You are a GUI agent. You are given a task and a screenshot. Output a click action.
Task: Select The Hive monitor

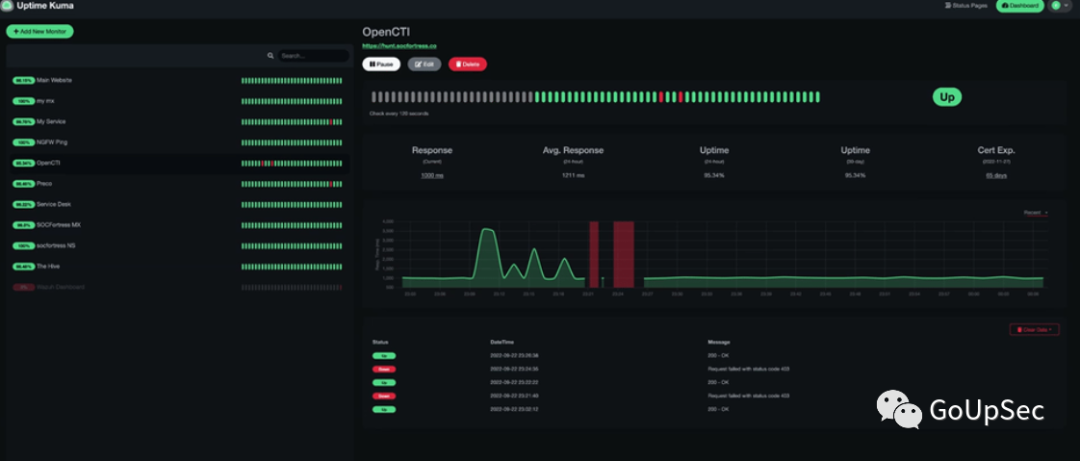click(178, 267)
